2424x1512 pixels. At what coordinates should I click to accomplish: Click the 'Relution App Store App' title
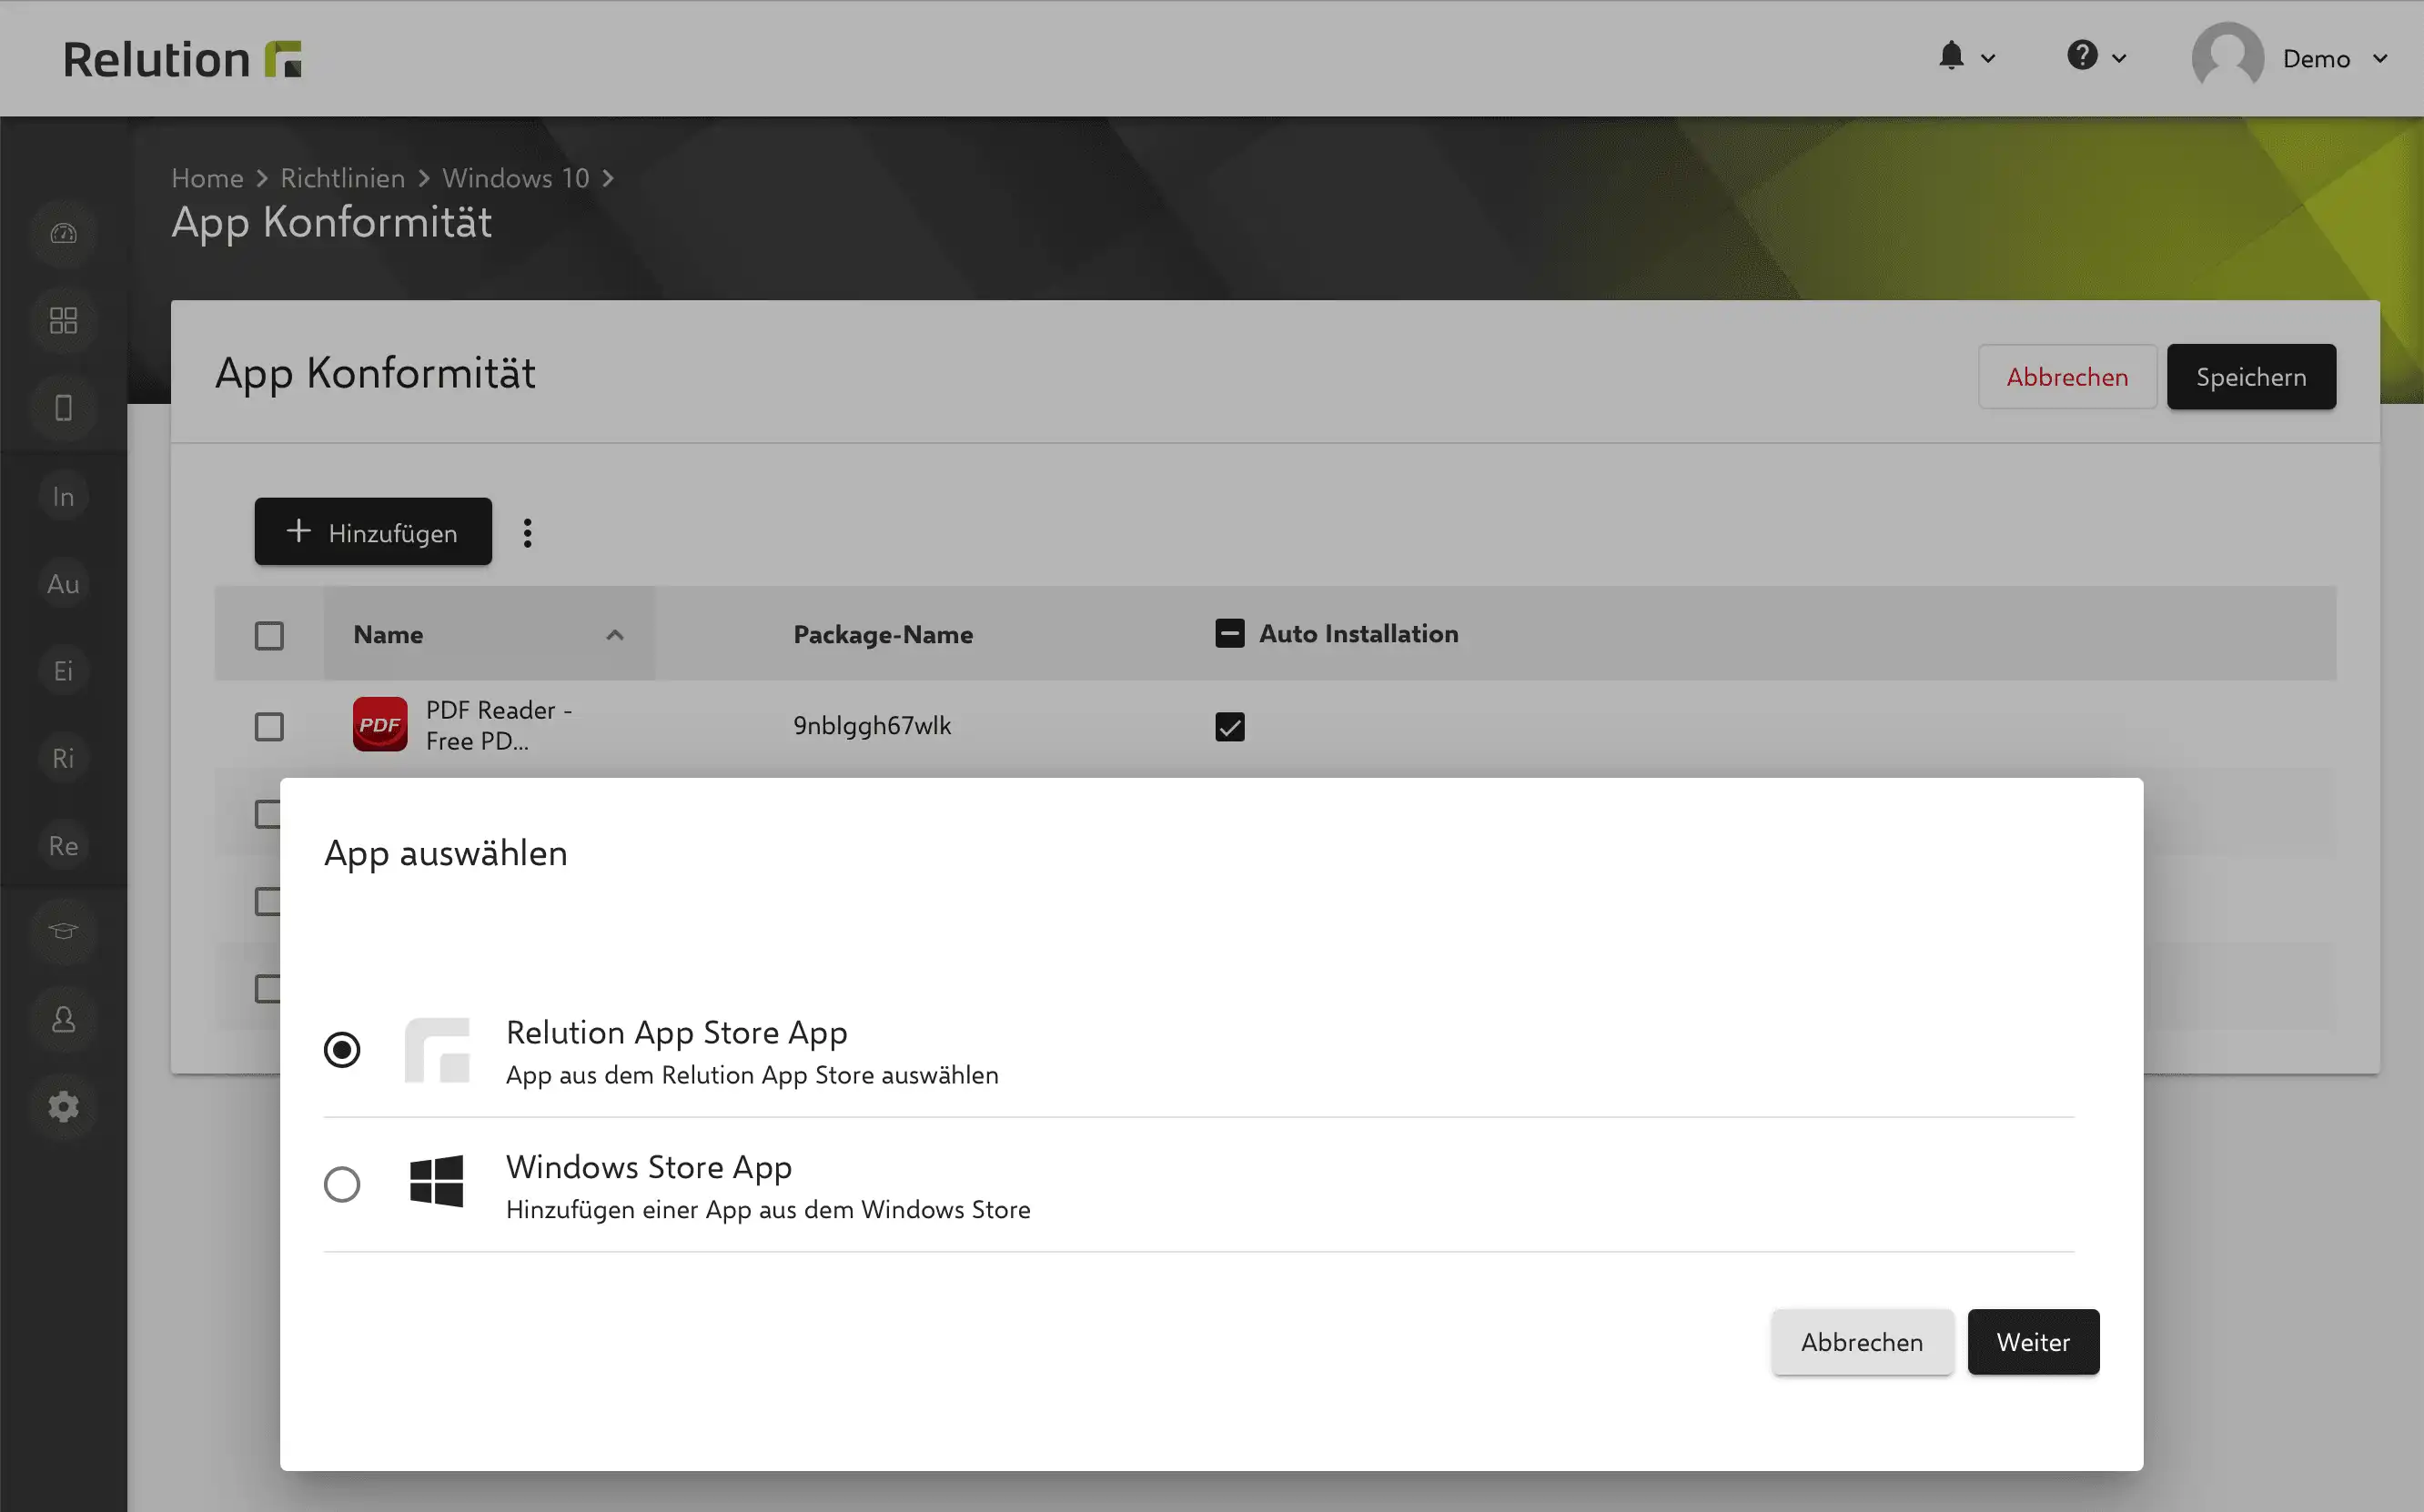pos(677,1032)
